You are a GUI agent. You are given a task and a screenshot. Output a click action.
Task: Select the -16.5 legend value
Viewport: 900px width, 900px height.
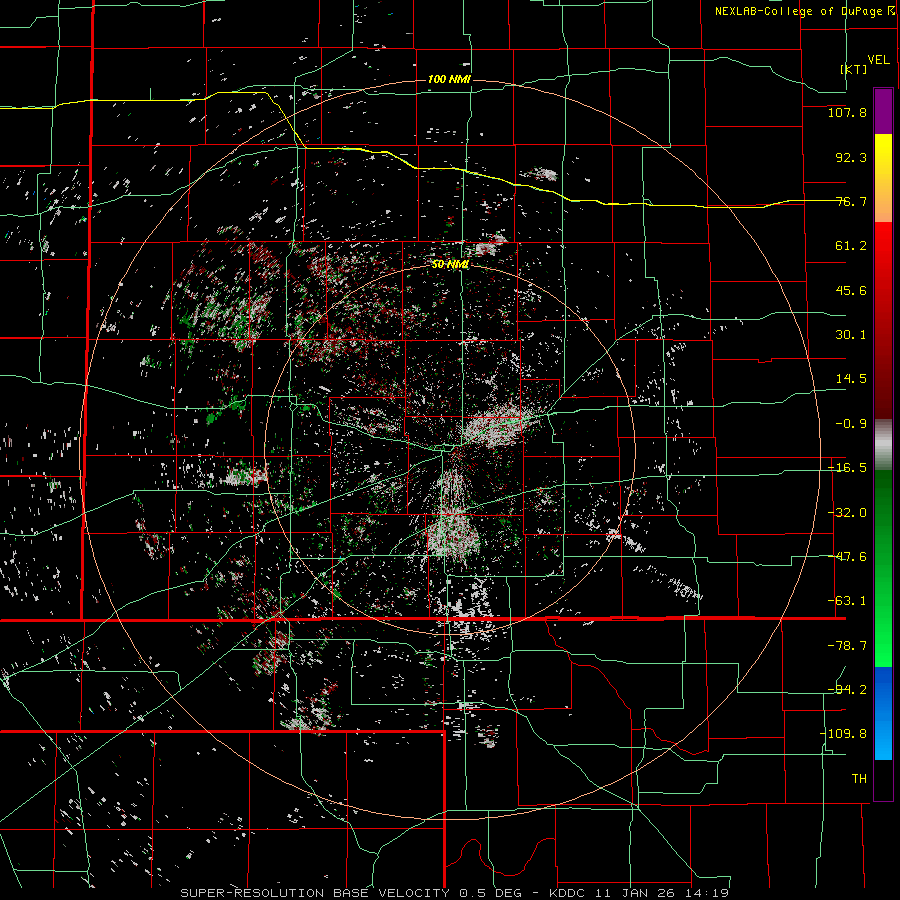pos(847,468)
